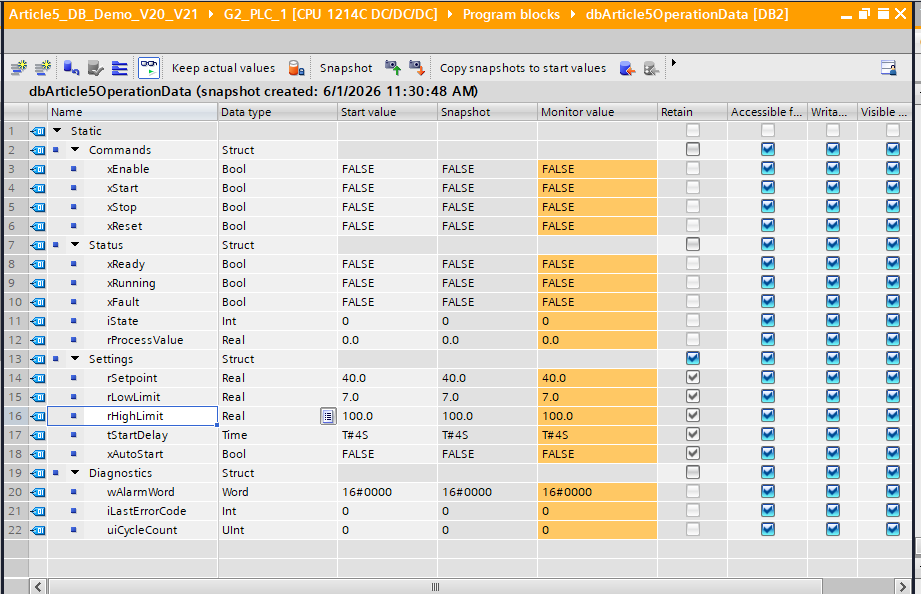
Task: Toggle the Monitor all glasses icon
Action: pyautogui.click(x=149, y=68)
